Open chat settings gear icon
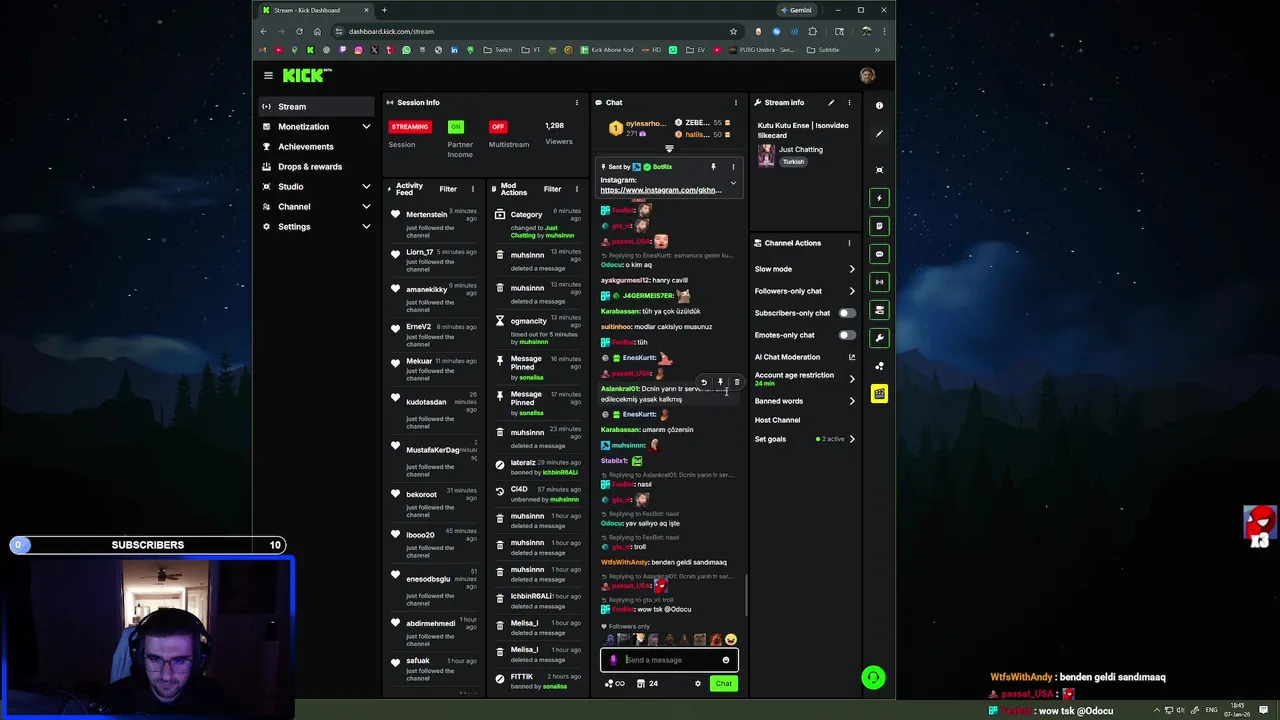This screenshot has height=720, width=1280. (x=698, y=684)
